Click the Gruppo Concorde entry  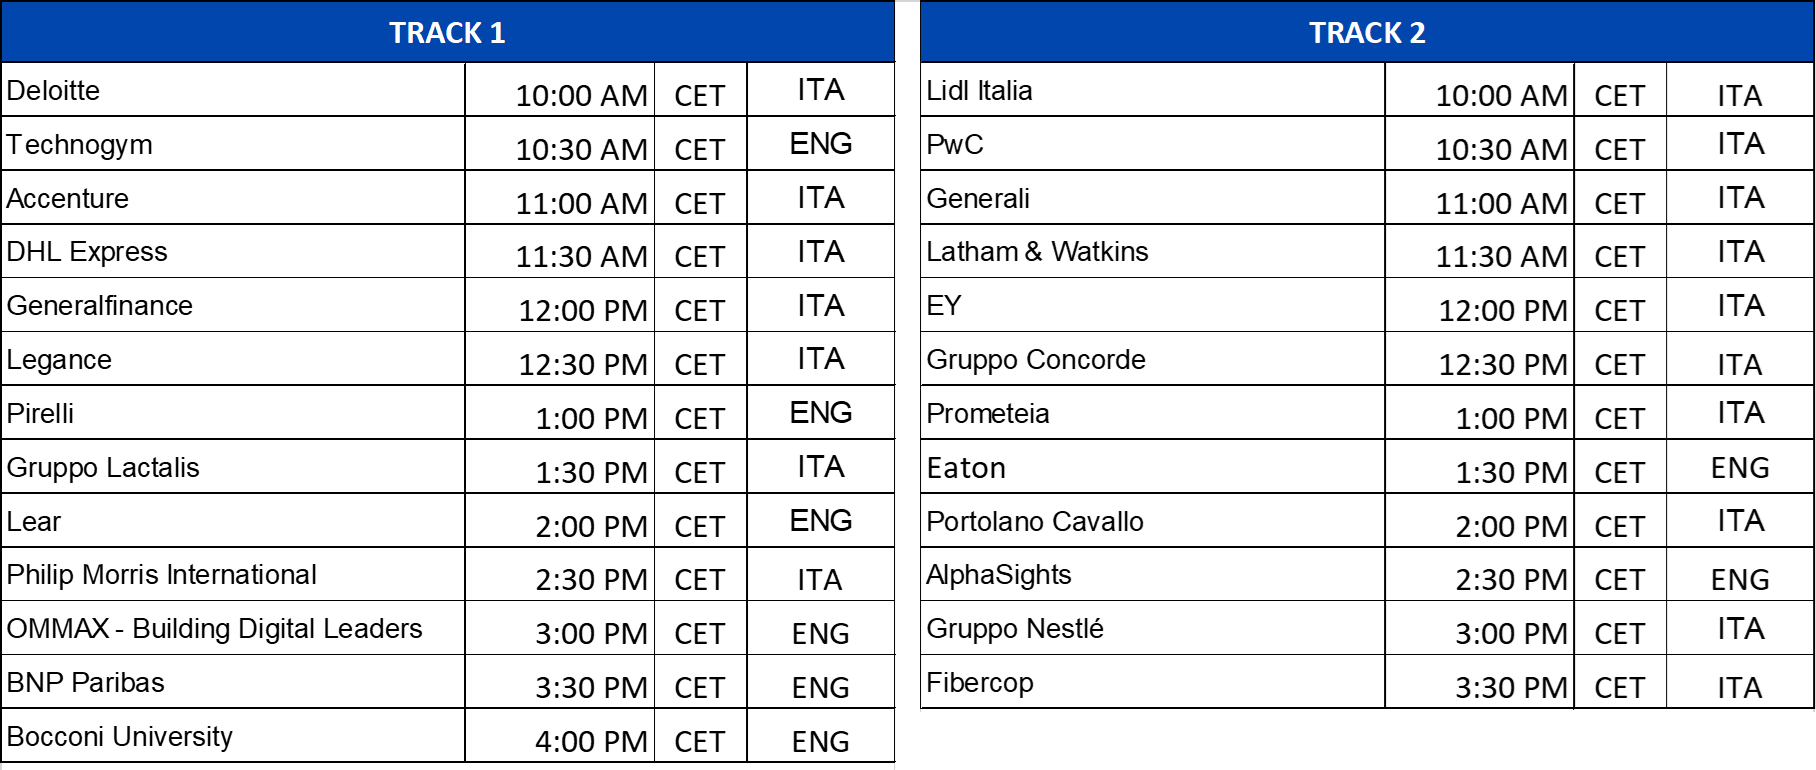[1036, 360]
